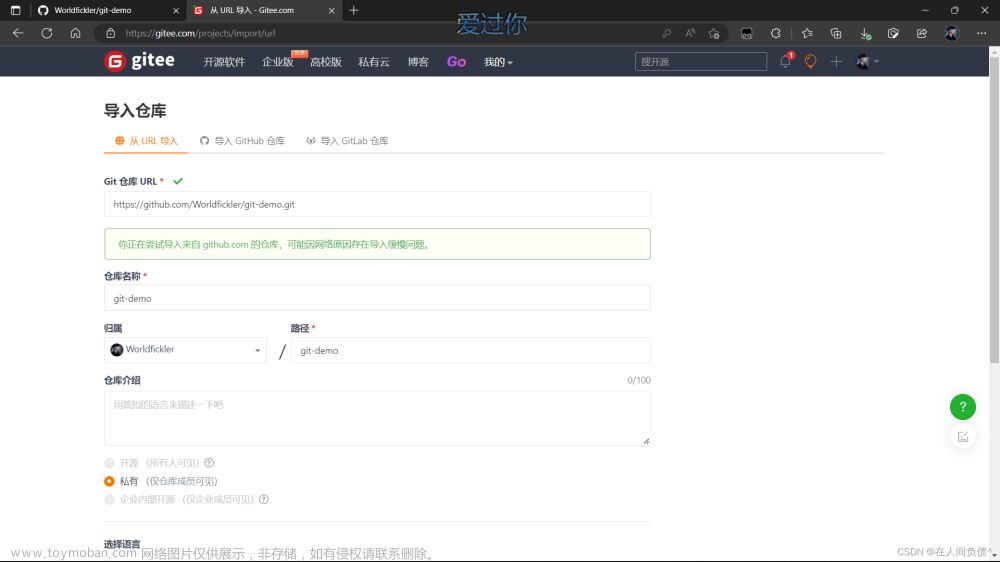Close the Gitee import browser tab
The width and height of the screenshot is (1000, 562).
pyautogui.click(x=332, y=10)
